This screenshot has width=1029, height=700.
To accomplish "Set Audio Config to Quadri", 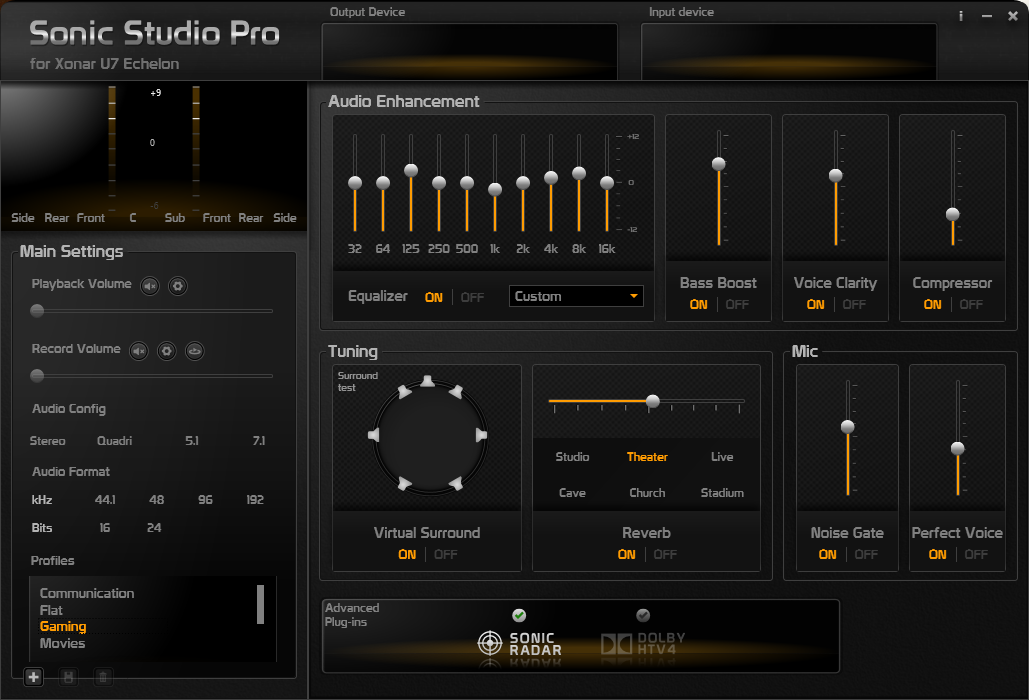I will pos(114,441).
